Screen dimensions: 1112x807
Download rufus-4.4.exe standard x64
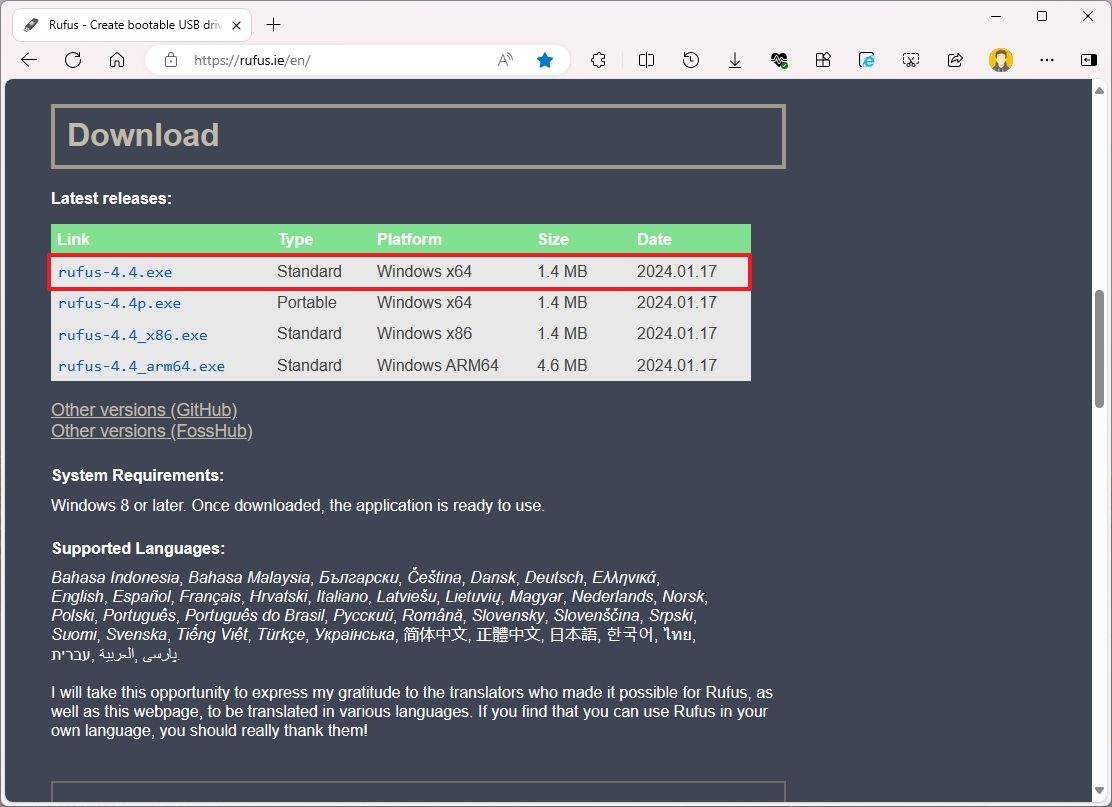115,272
